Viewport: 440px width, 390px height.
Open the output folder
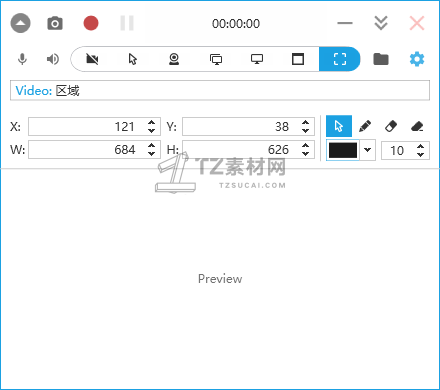coord(381,59)
